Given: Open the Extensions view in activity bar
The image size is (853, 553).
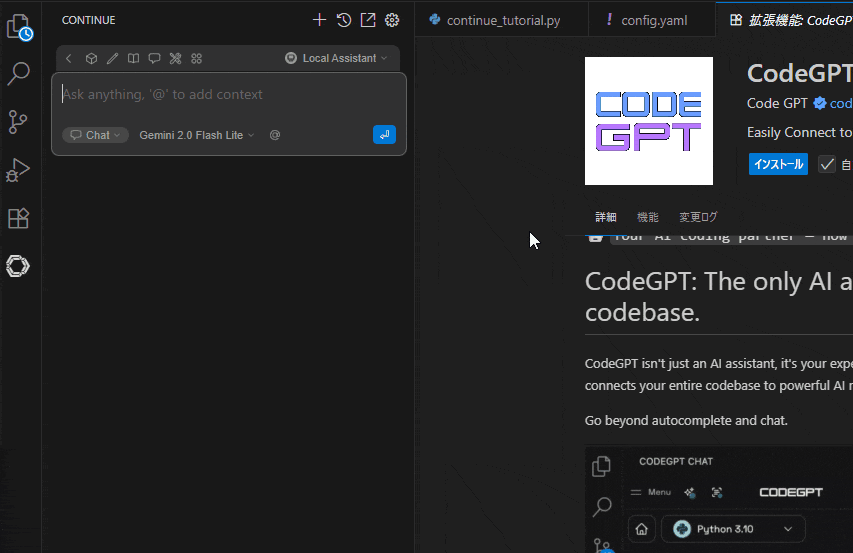Looking at the screenshot, I should (18, 218).
